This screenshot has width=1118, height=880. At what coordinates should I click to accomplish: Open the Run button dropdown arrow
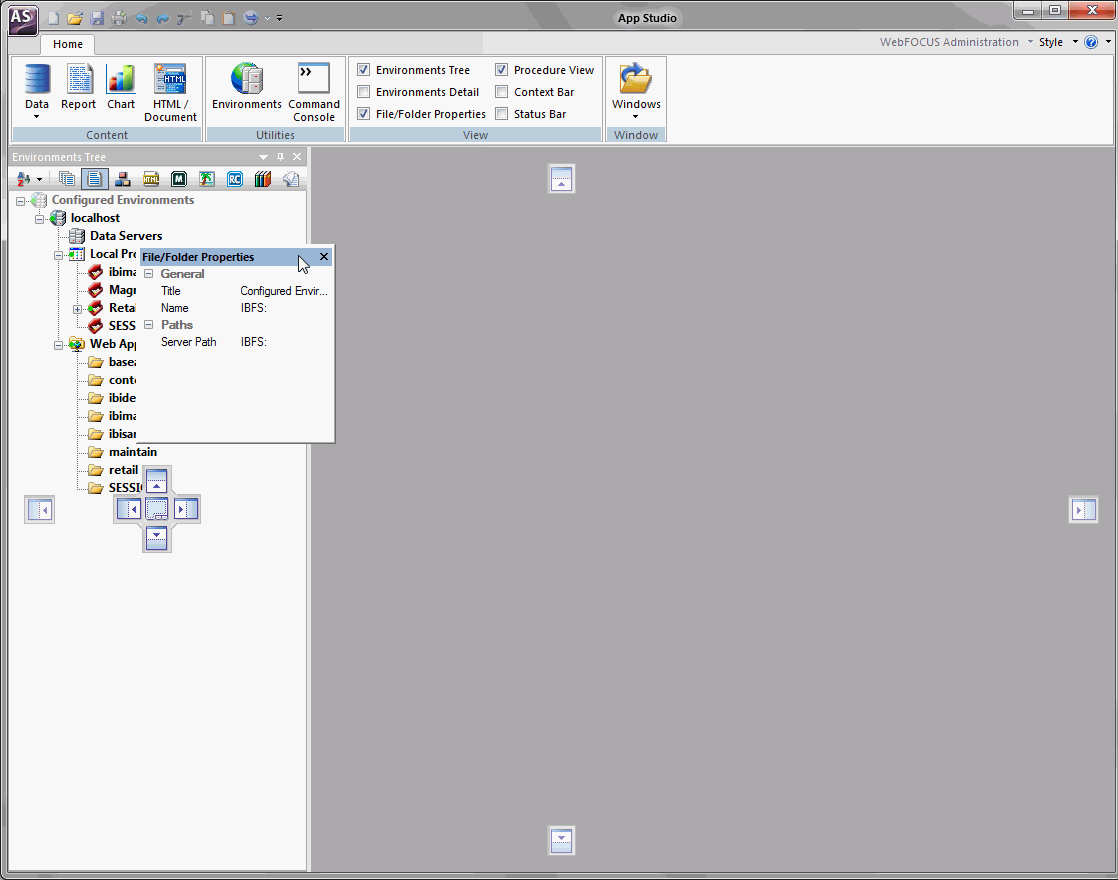click(x=267, y=19)
